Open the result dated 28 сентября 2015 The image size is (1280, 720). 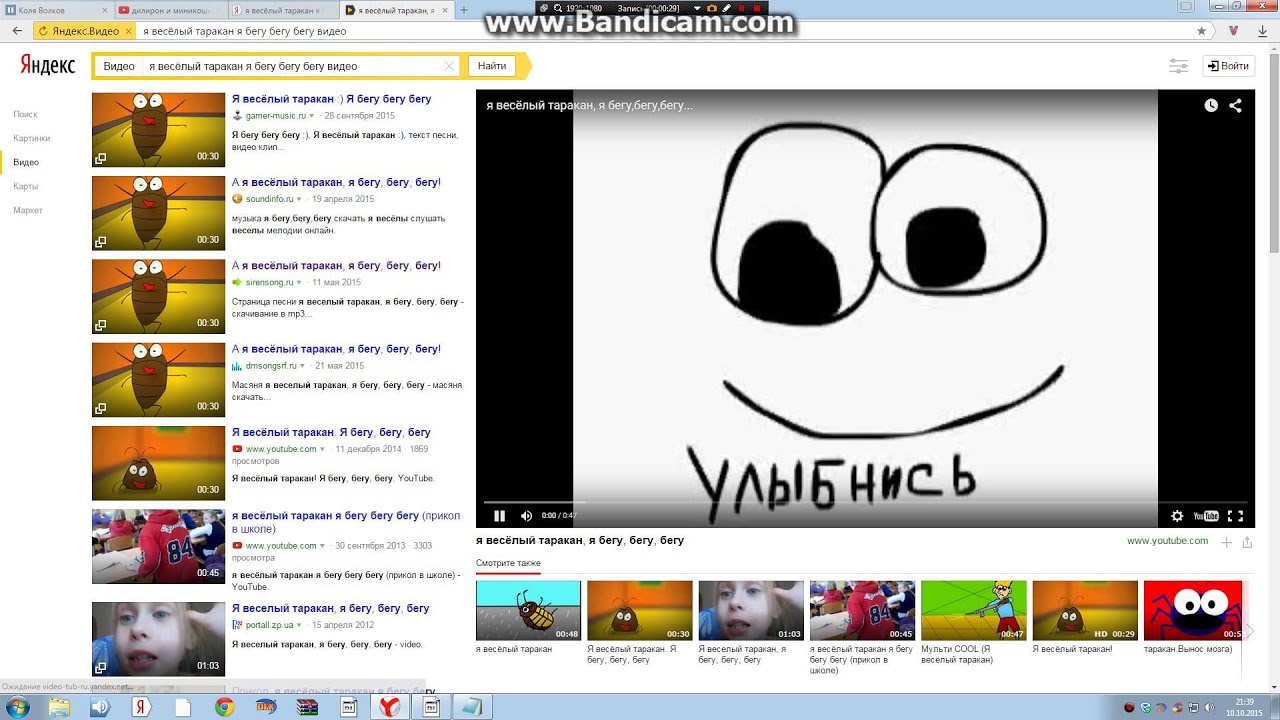pyautogui.click(x=331, y=99)
